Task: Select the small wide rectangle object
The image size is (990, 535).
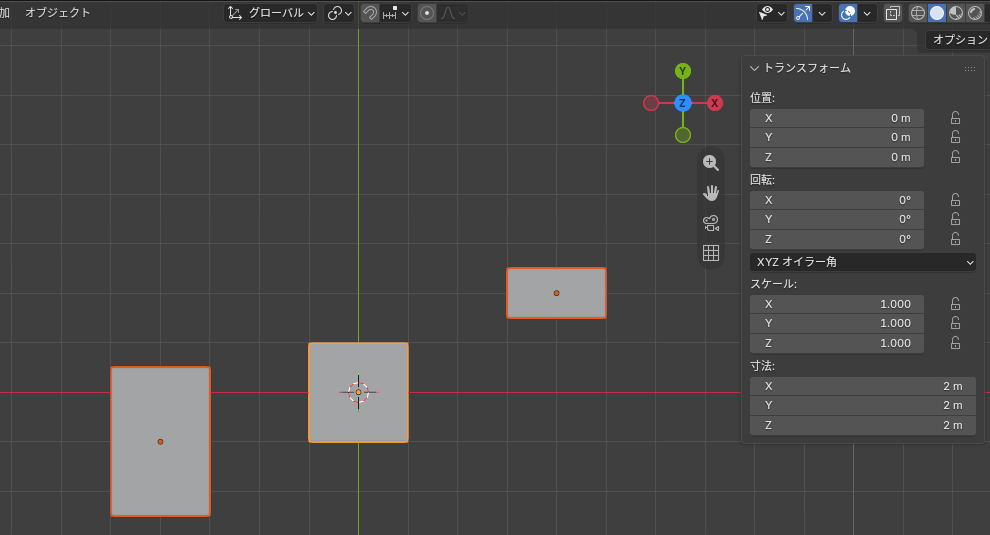Action: (x=556, y=293)
